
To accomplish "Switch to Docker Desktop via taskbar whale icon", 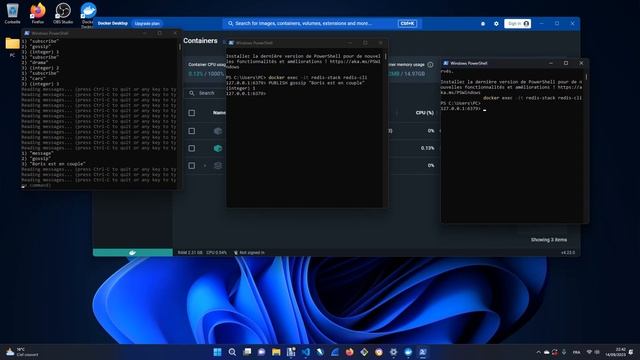I will [408, 352].
